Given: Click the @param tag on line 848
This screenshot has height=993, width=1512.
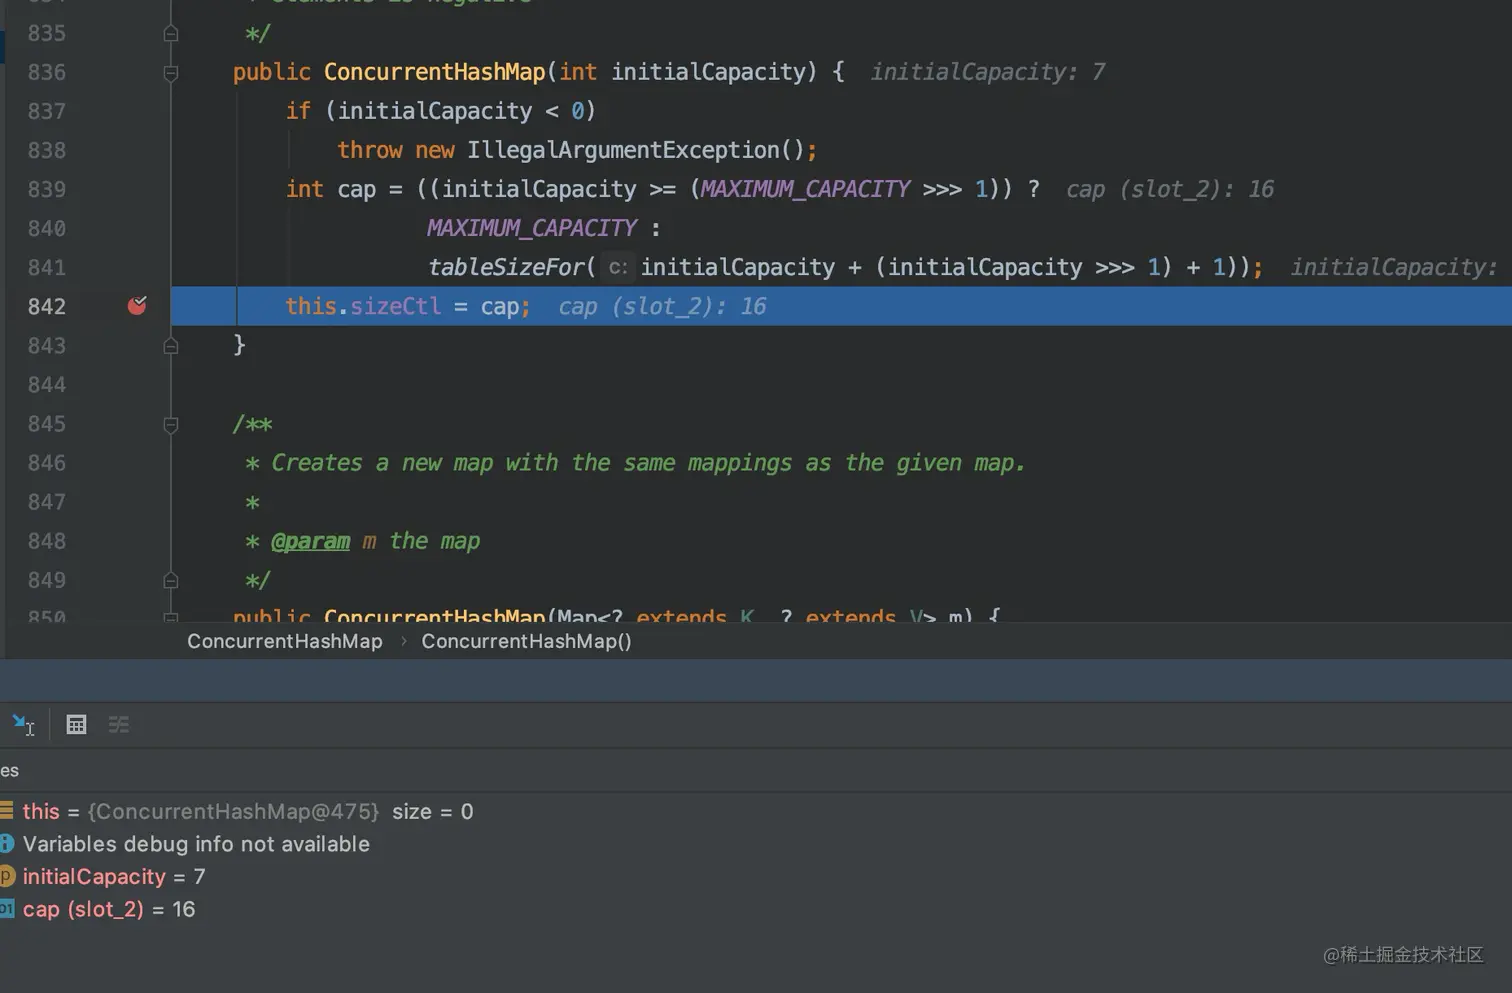Looking at the screenshot, I should point(310,541).
